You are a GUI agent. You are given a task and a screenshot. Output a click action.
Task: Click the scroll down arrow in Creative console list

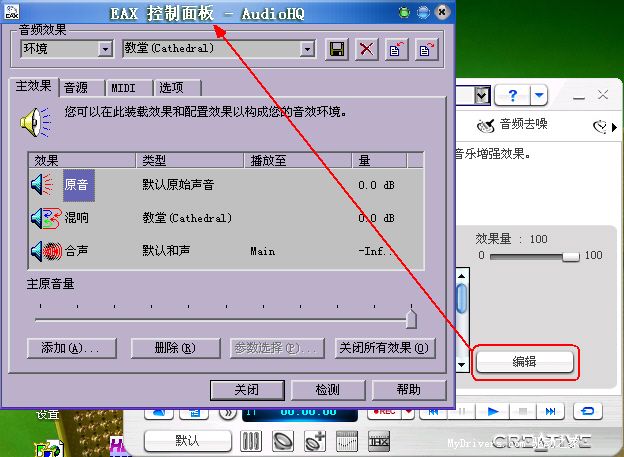[462, 365]
